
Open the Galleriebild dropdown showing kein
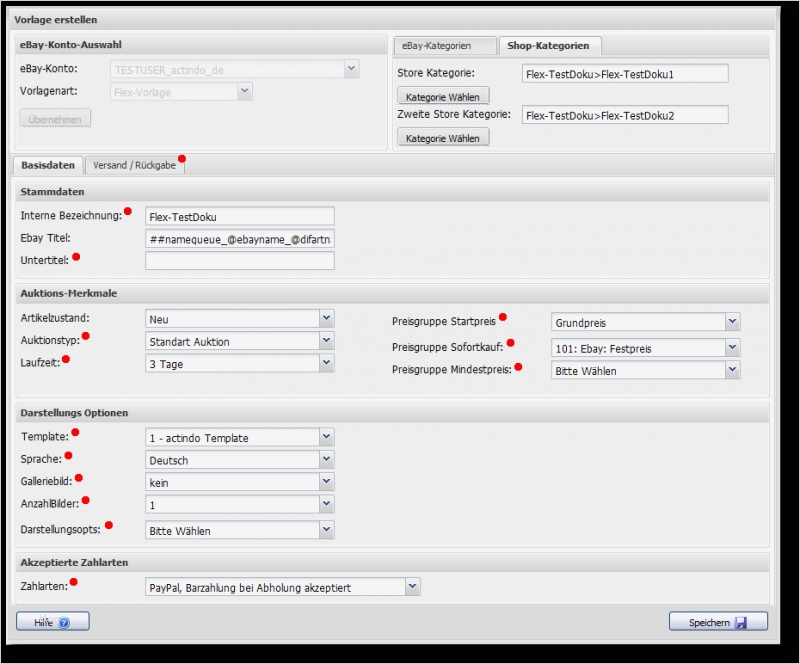(x=327, y=482)
